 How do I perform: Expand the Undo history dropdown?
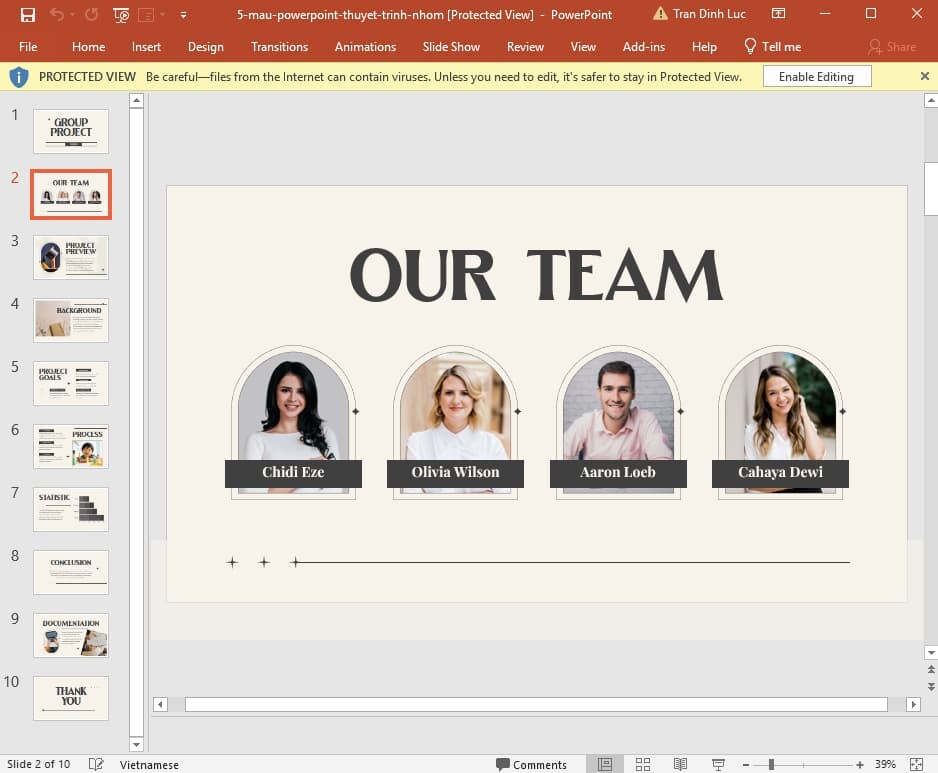point(72,14)
